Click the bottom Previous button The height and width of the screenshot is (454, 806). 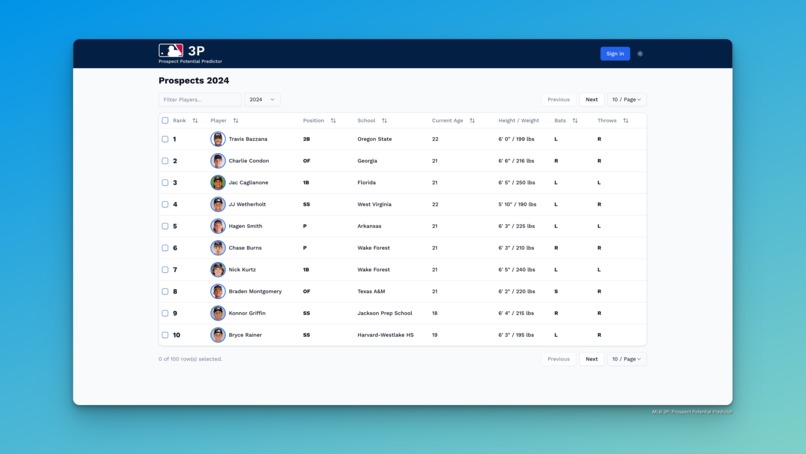click(x=559, y=359)
